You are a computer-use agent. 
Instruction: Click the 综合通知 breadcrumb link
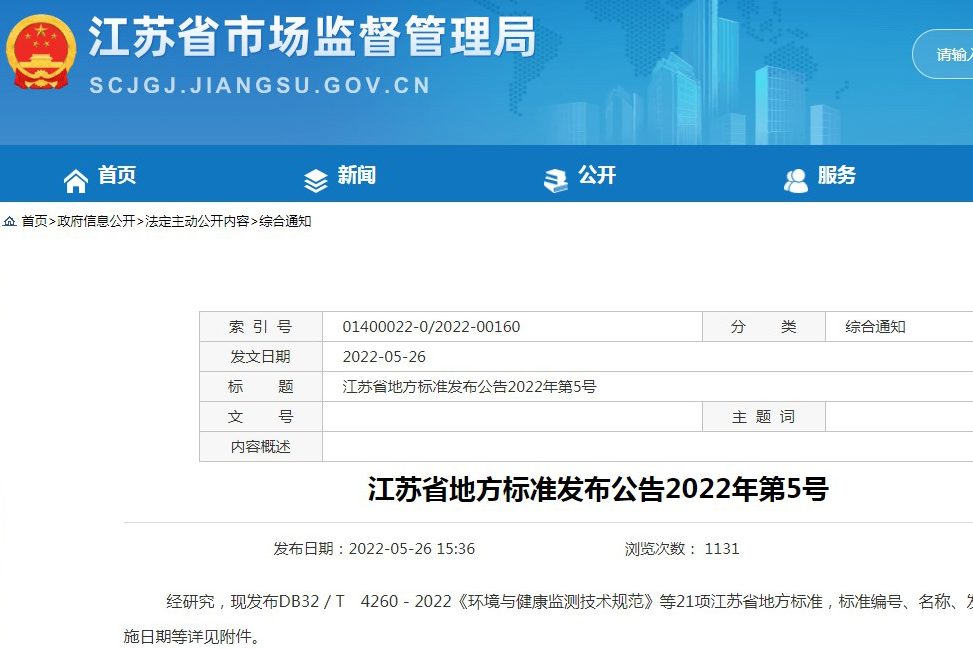(285, 222)
